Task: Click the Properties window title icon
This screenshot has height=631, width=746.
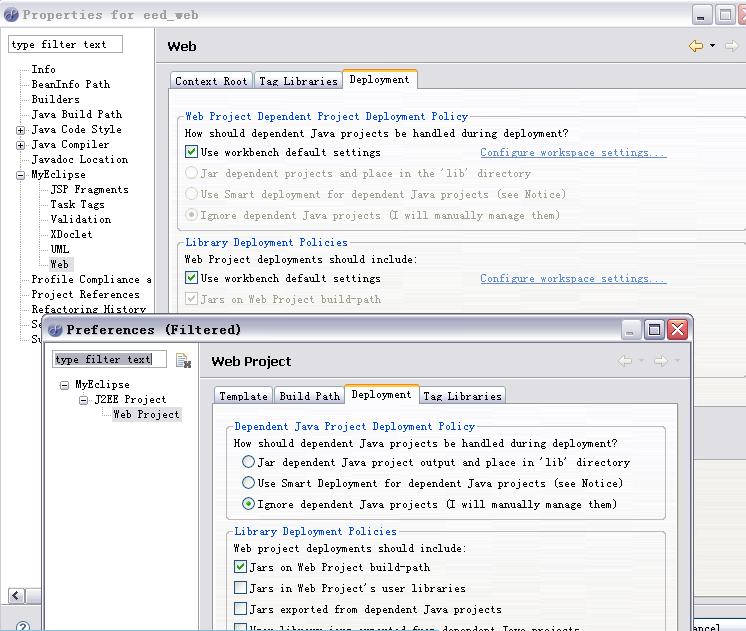Action: coord(12,15)
